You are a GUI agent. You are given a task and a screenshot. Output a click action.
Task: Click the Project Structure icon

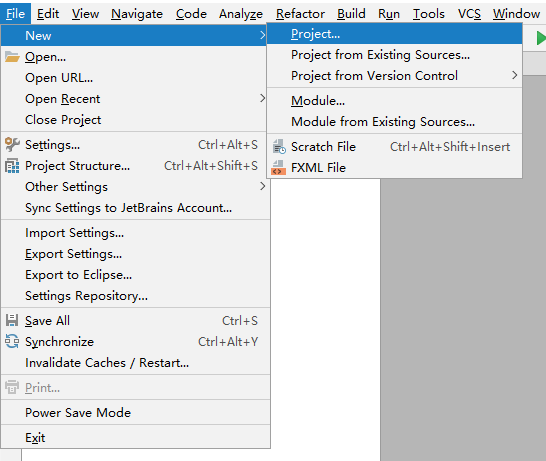pyautogui.click(x=12, y=166)
